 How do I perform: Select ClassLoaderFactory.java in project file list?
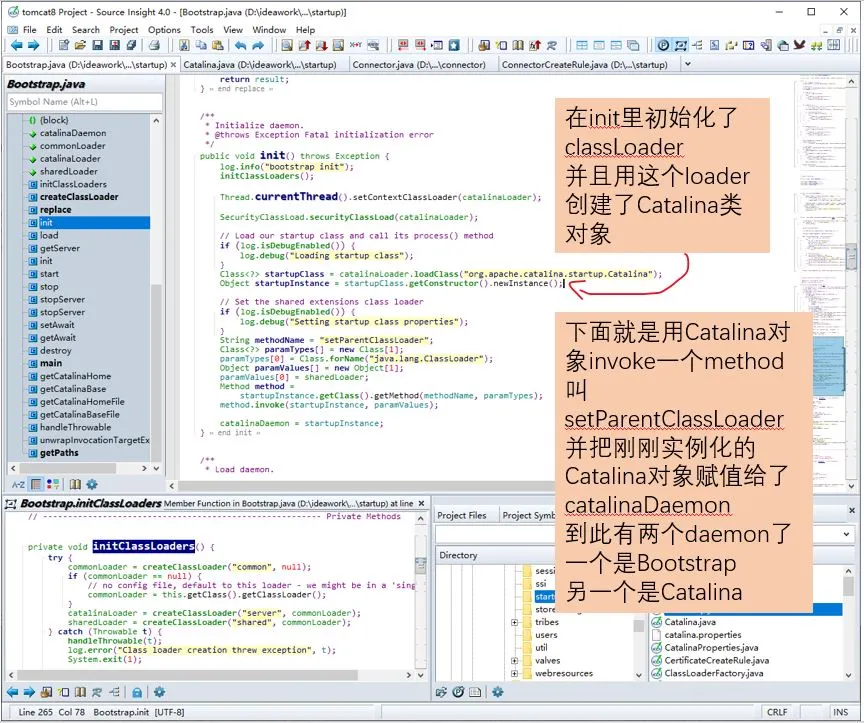pyautogui.click(x=714, y=673)
